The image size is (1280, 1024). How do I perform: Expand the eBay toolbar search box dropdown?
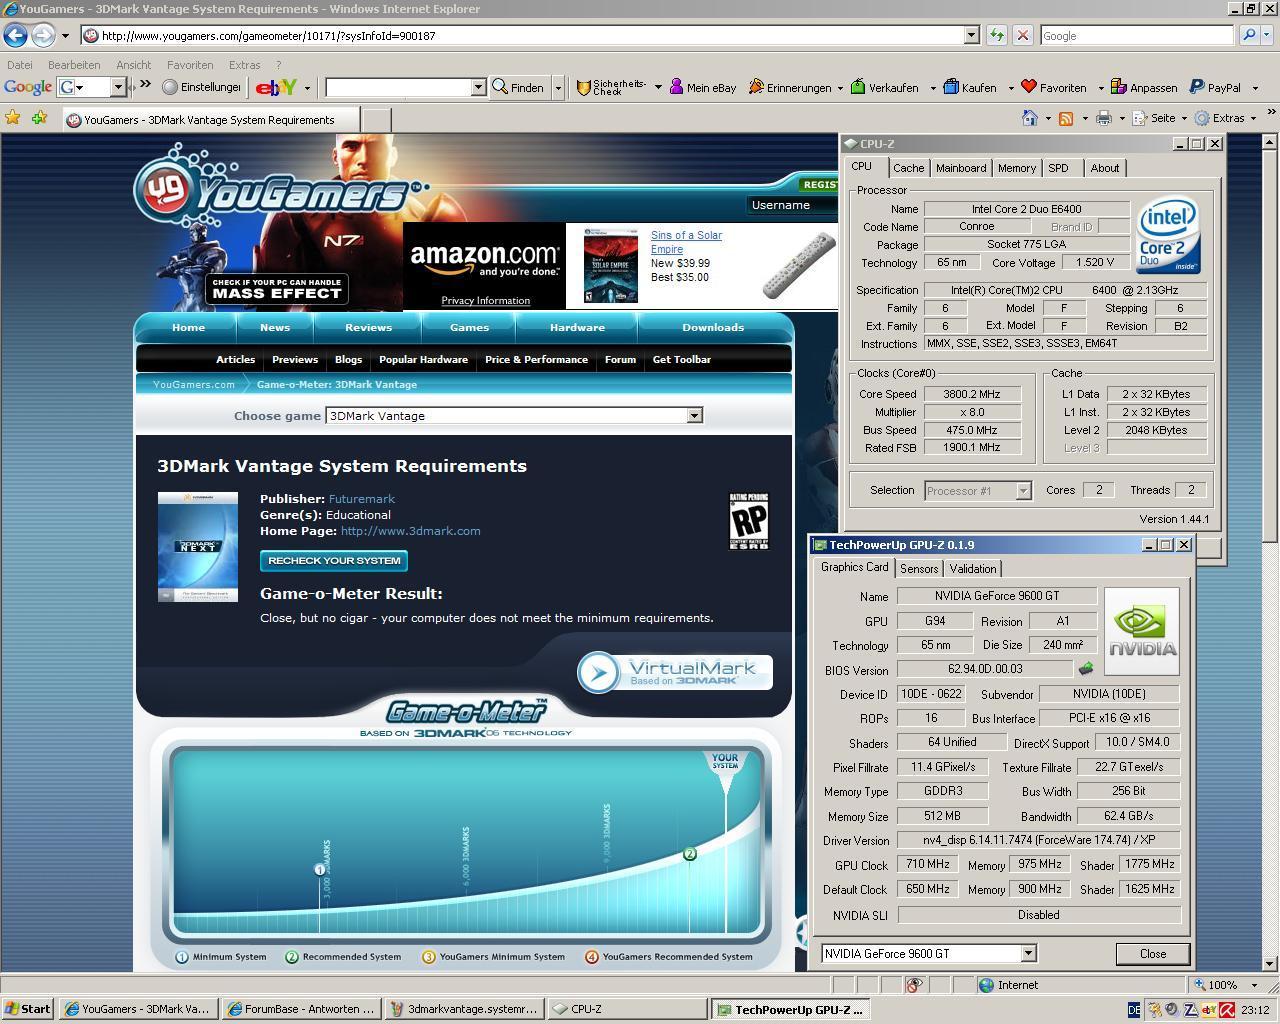[x=478, y=87]
